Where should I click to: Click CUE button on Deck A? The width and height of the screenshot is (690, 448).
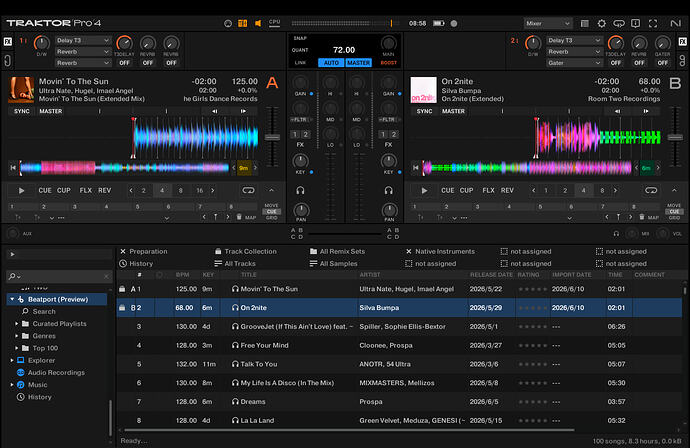point(45,191)
